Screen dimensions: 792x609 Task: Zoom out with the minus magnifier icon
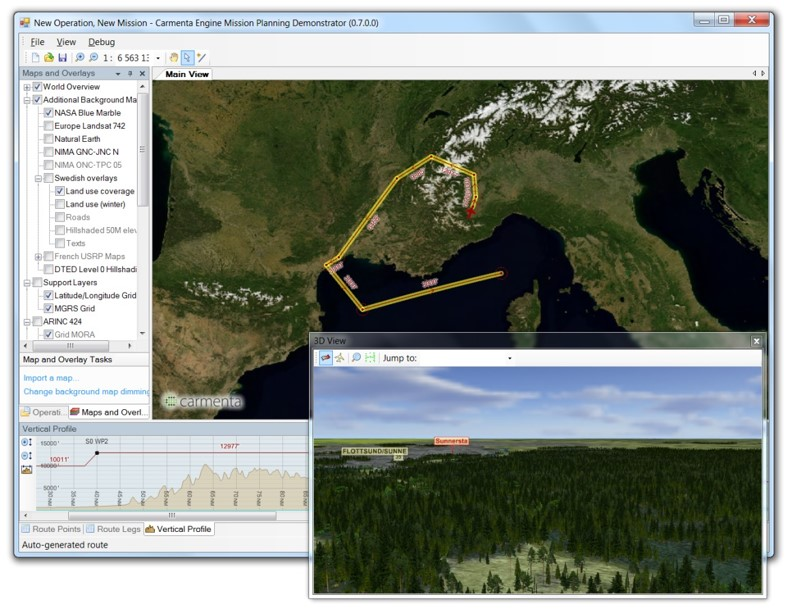(x=93, y=58)
